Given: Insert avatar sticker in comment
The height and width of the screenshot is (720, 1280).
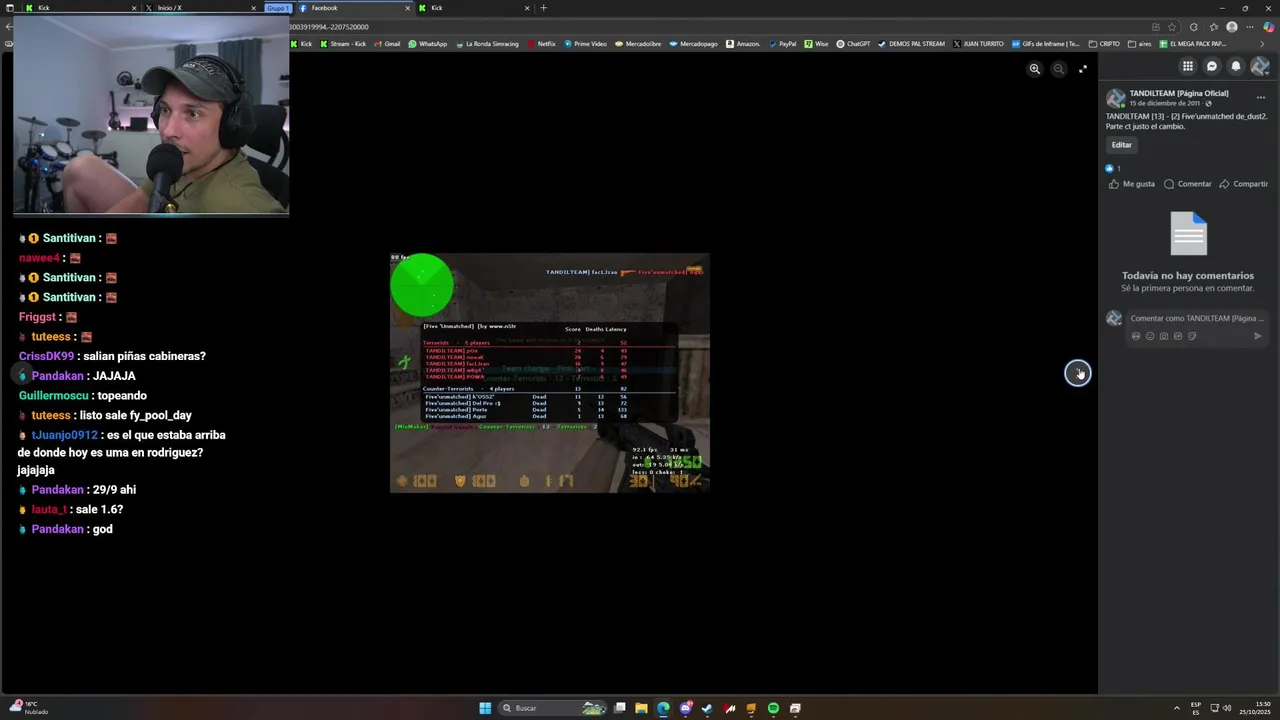Looking at the screenshot, I should [x=1136, y=336].
